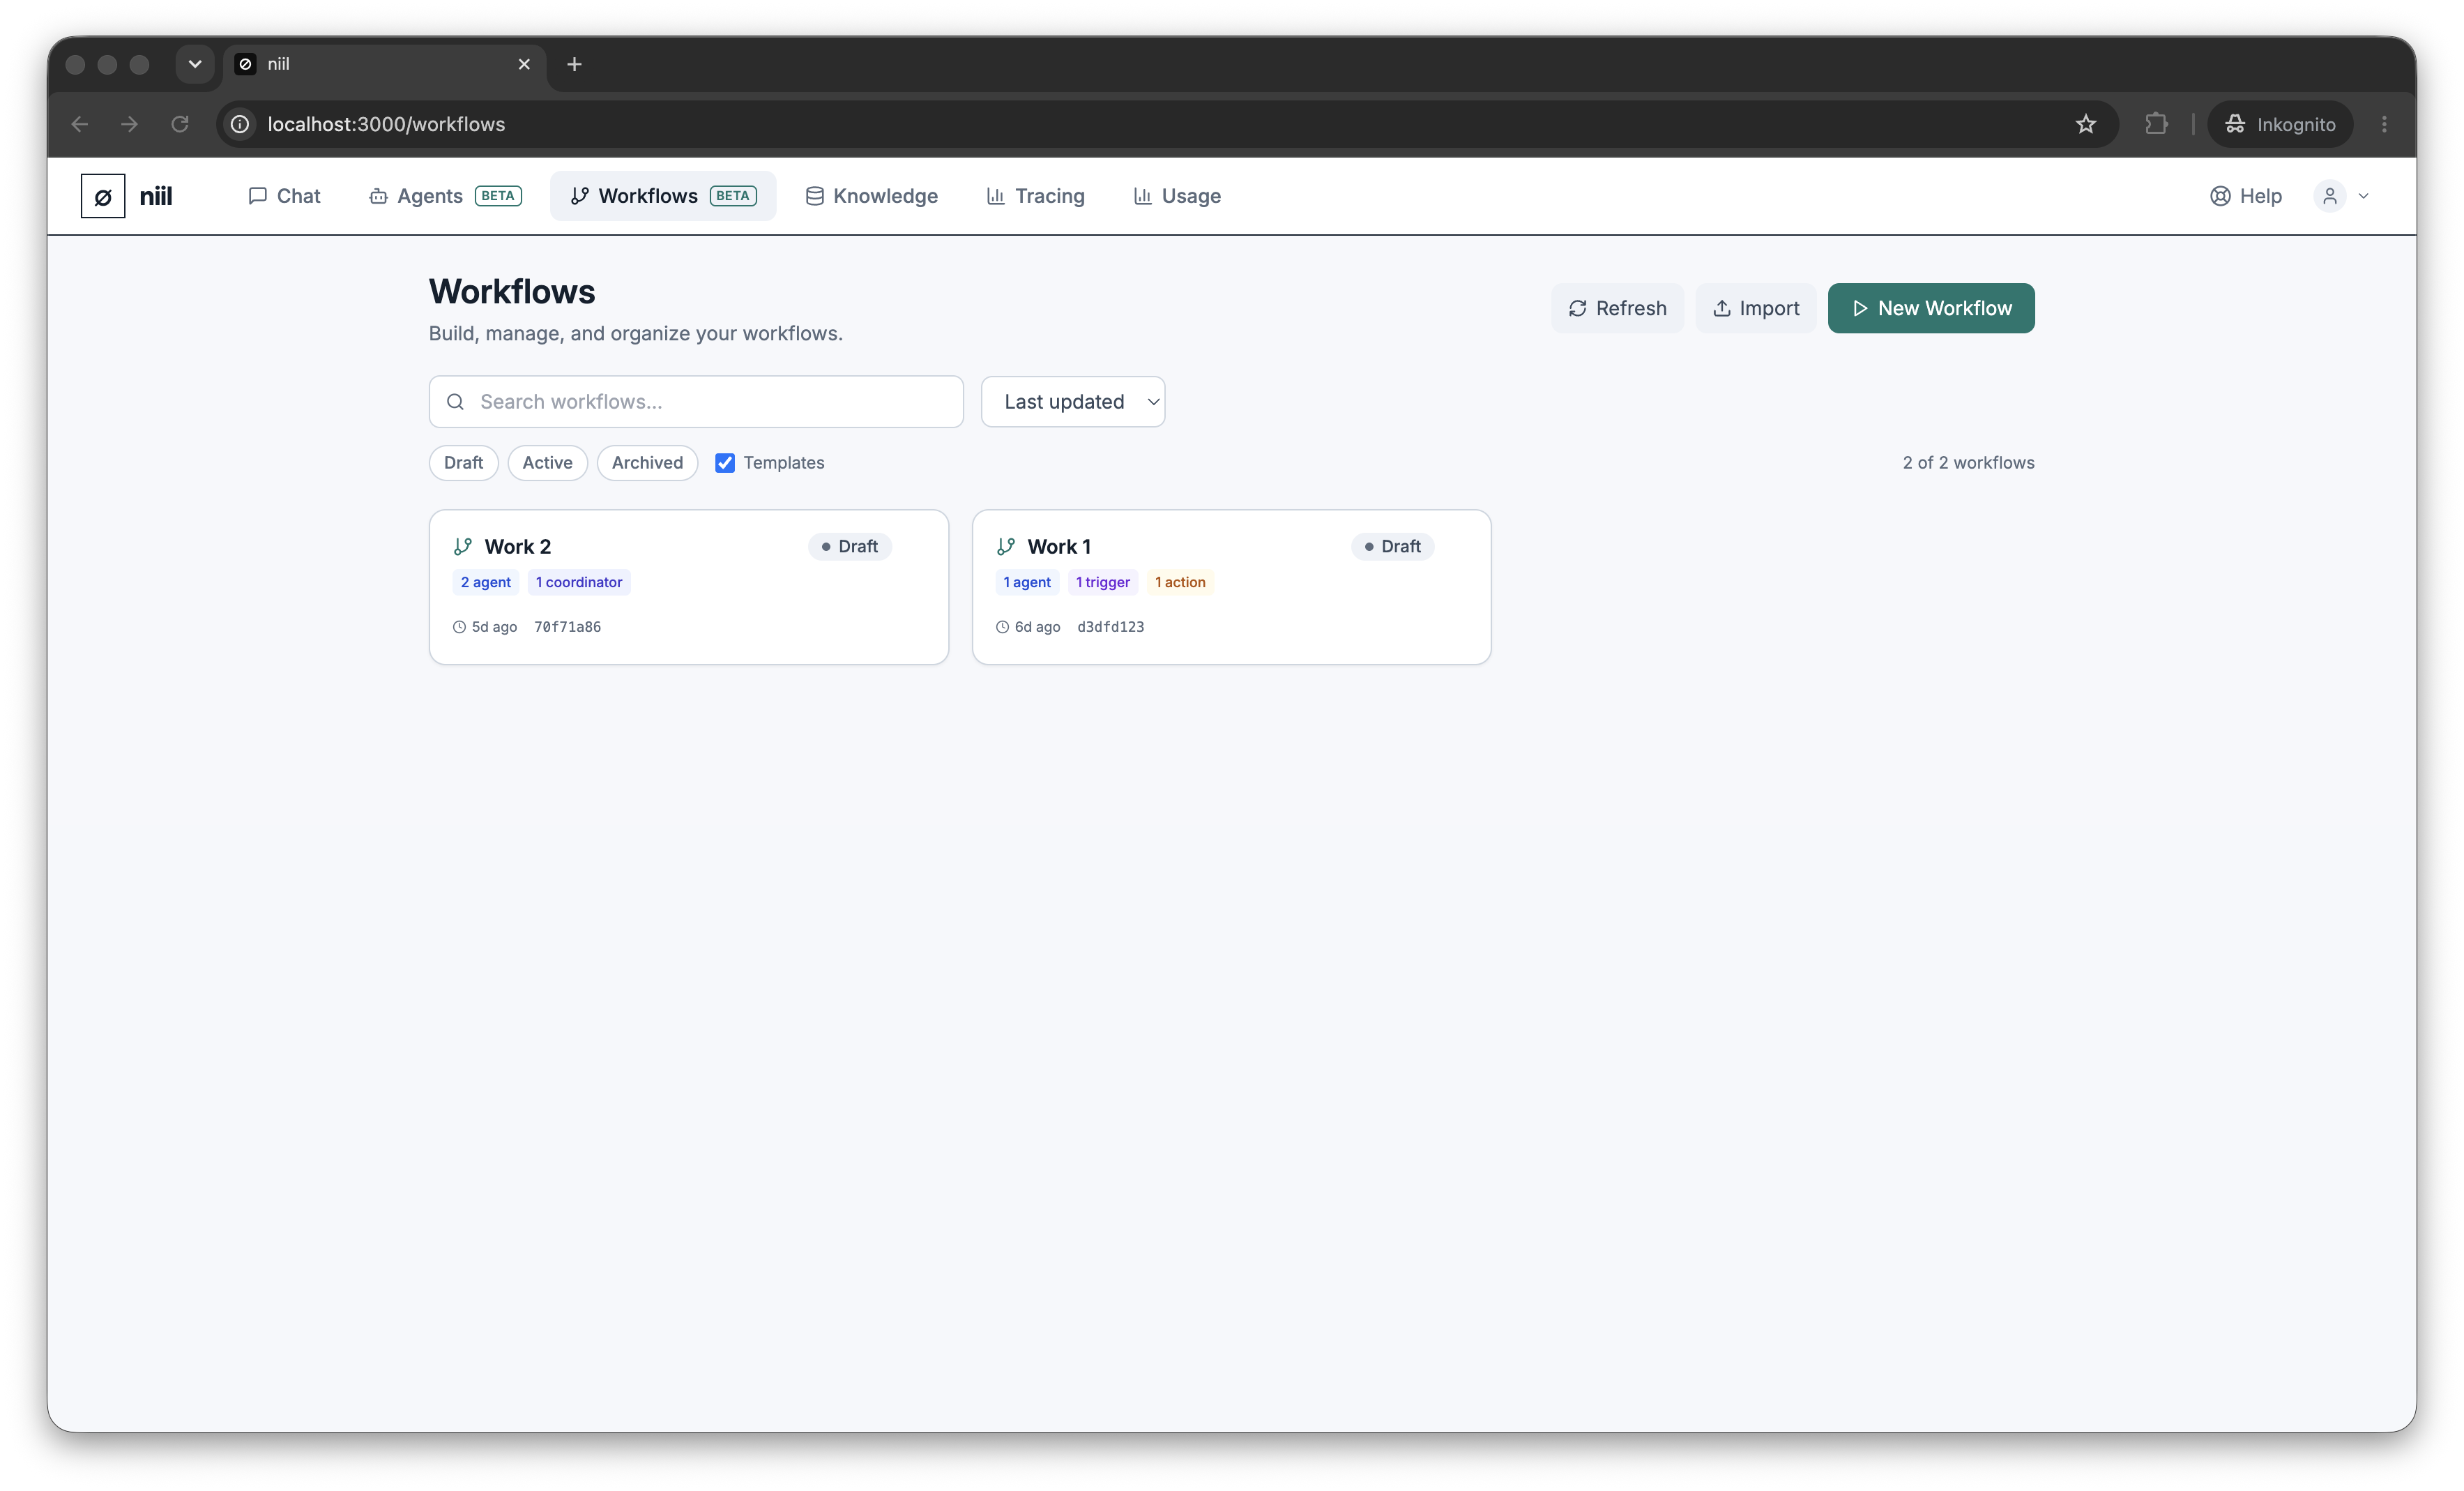Screen dimensions: 2464x1491
Task: Filter by Active status
Action: click(x=547, y=463)
